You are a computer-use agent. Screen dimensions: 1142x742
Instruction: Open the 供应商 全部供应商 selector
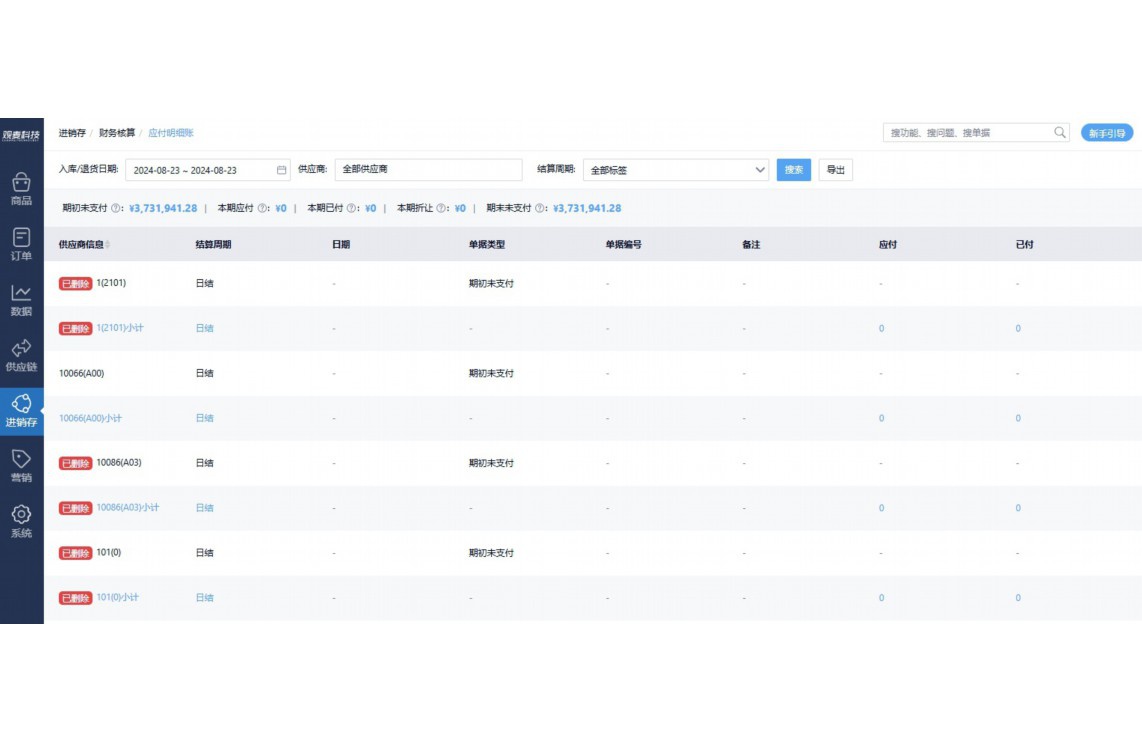428,170
